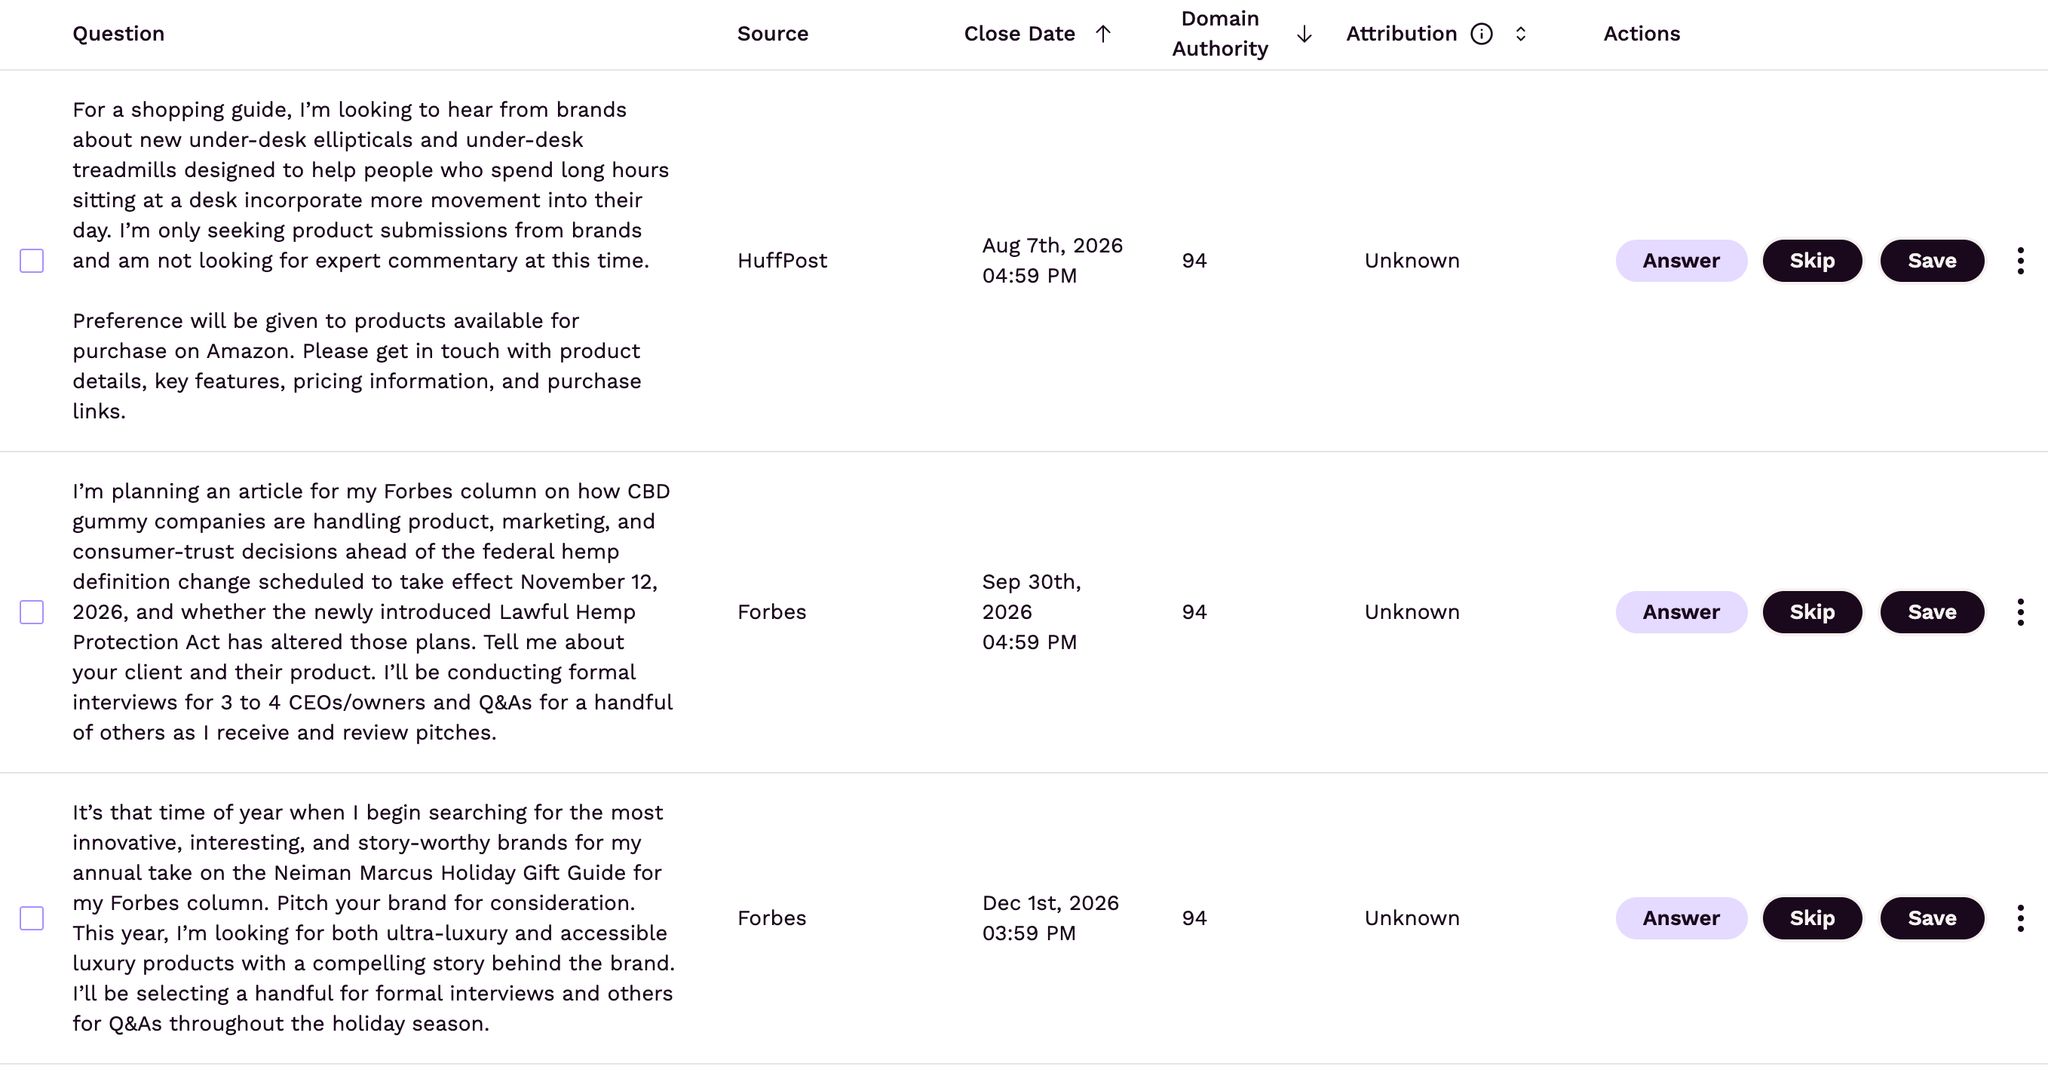This screenshot has height=1072, width=2048.
Task: Toggle the Attribution column sort chevrons
Action: (1521, 34)
